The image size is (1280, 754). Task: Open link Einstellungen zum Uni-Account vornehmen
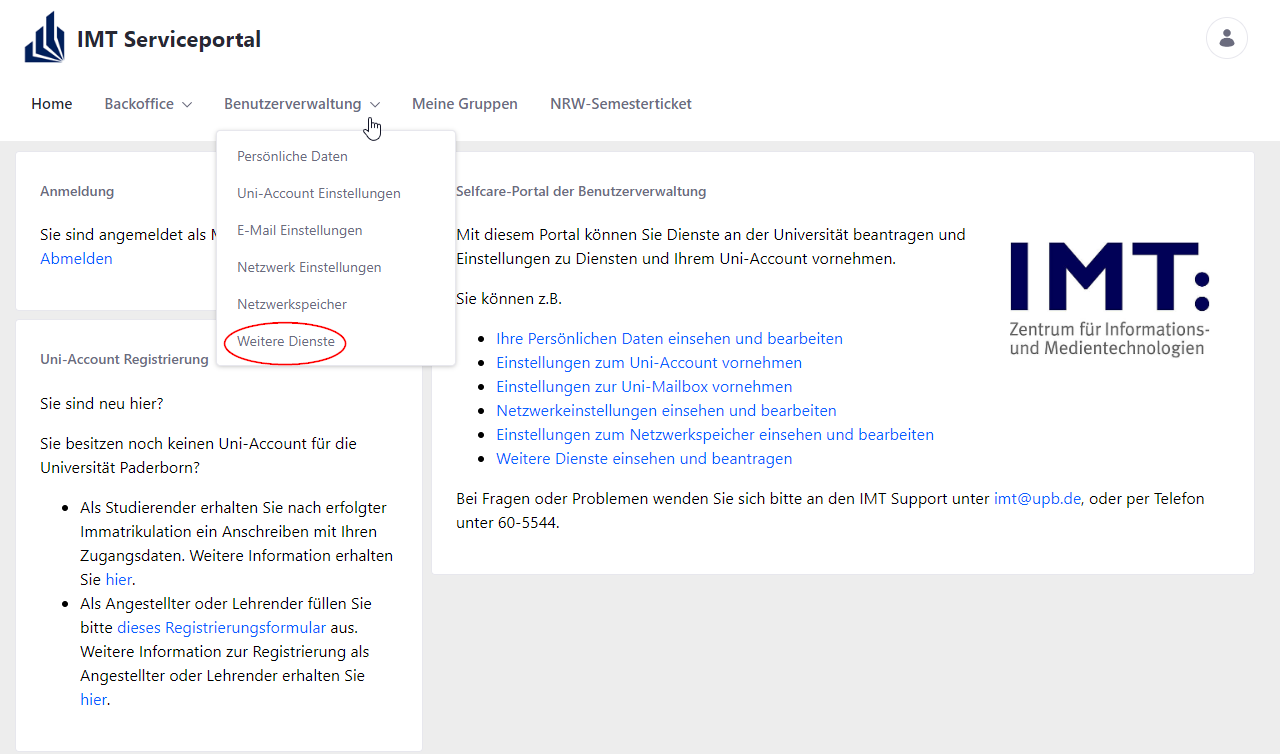[649, 363]
